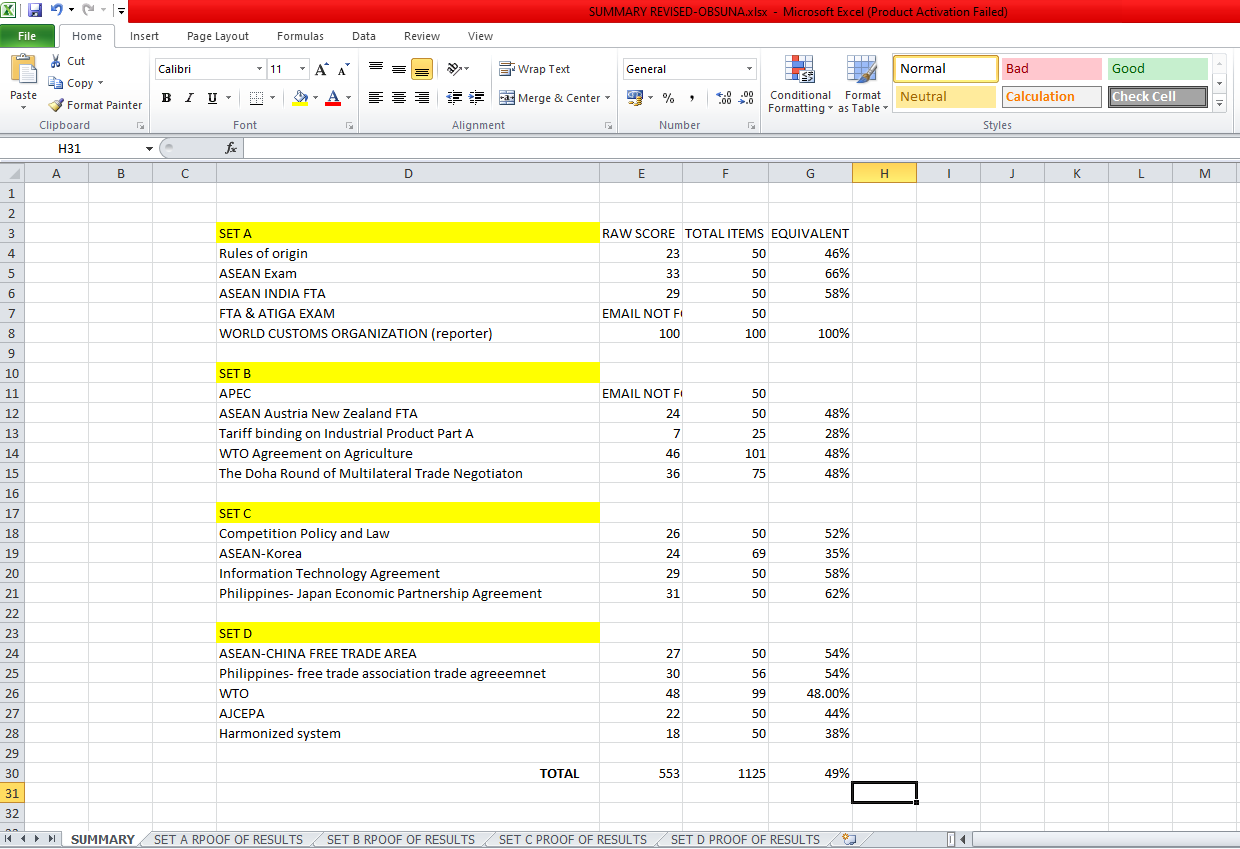This screenshot has width=1240, height=849.
Task: Apply the Calculation cell style
Action: (x=1051, y=97)
